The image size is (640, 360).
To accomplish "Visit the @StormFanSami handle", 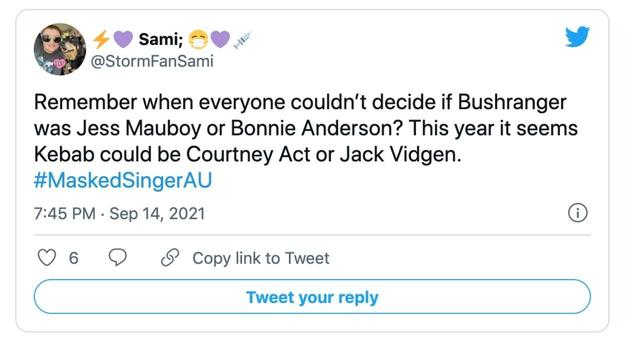I will pyautogui.click(x=152, y=61).
